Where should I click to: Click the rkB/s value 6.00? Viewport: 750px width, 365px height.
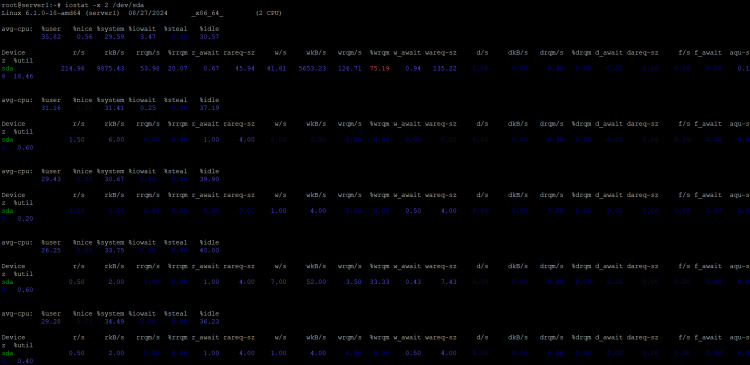coord(116,140)
